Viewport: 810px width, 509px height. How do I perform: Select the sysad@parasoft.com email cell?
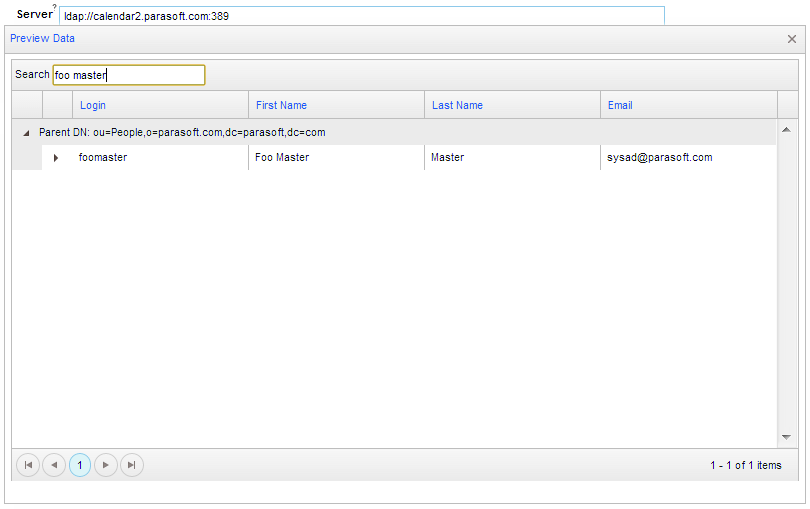[689, 158]
